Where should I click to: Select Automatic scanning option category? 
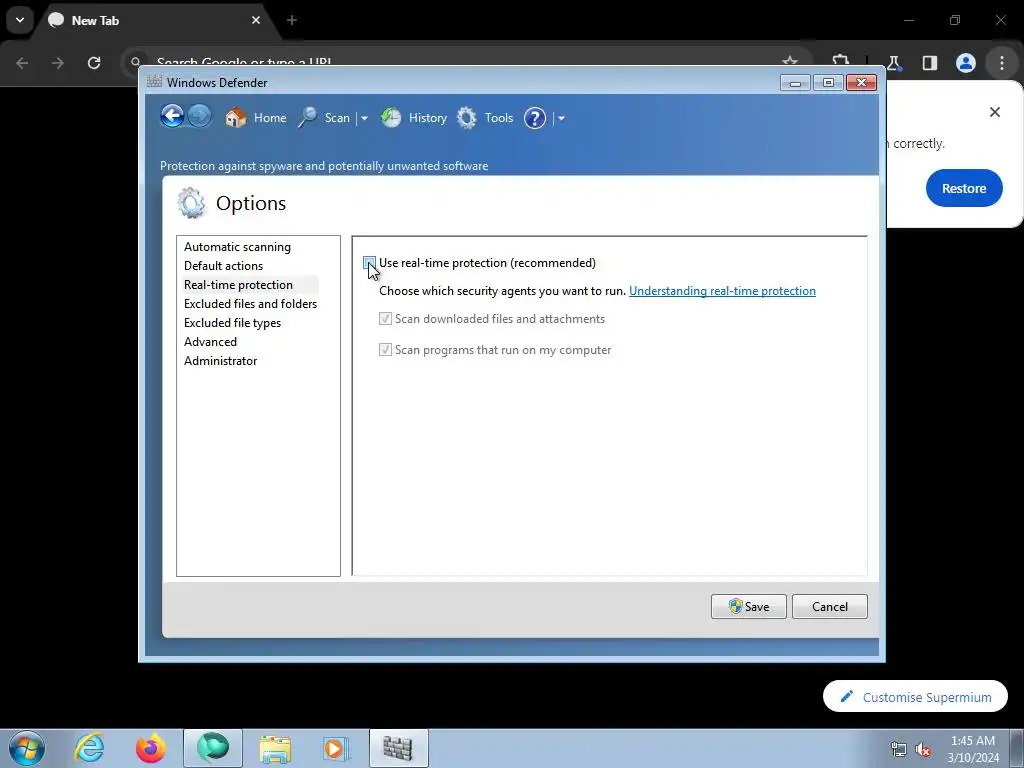(x=237, y=247)
